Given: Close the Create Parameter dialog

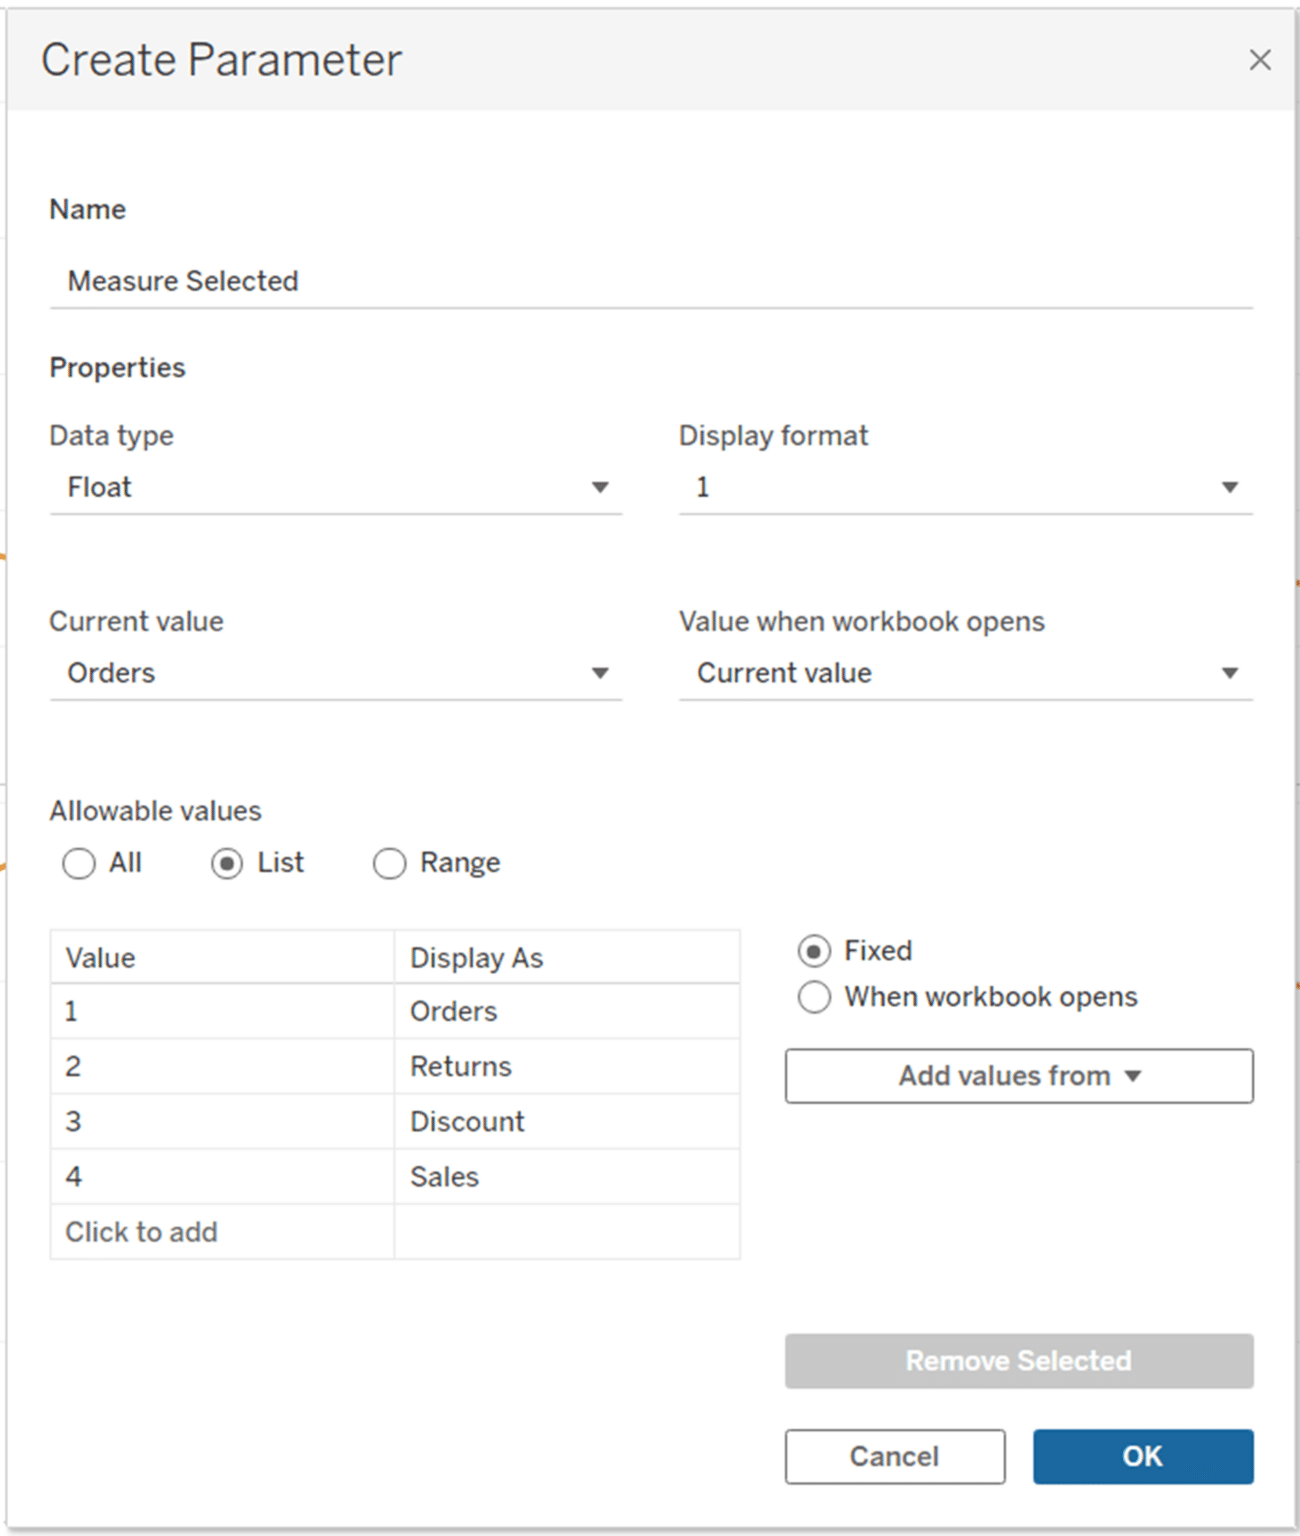Looking at the screenshot, I should pyautogui.click(x=1260, y=60).
